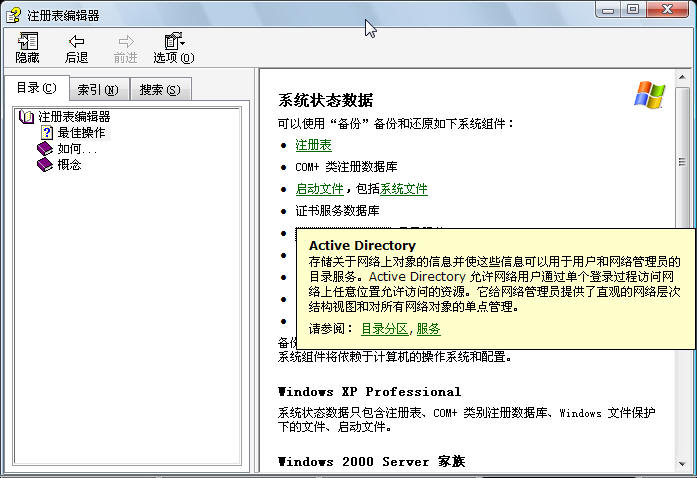Open the 启动文件 hyperlink
This screenshot has height=478, width=697.
tap(320, 189)
